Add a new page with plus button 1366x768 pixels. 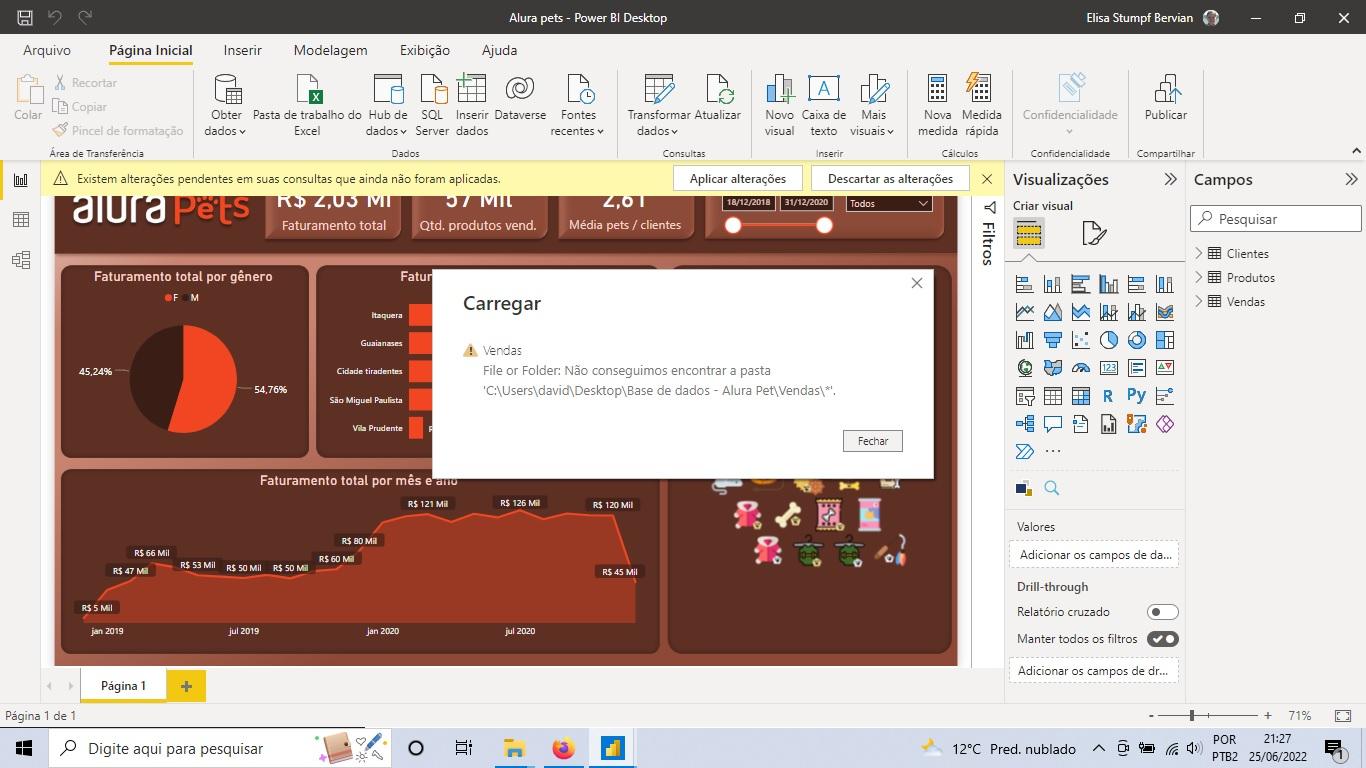tap(186, 686)
